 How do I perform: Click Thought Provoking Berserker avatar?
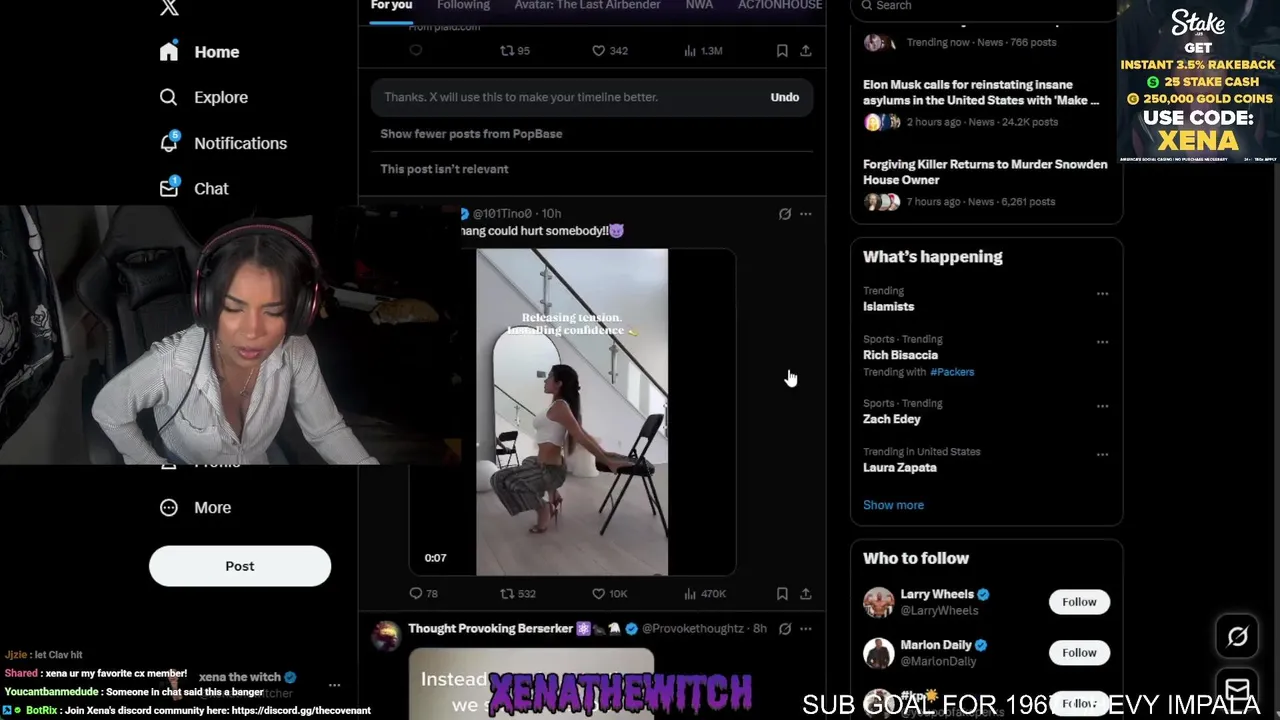coord(386,637)
